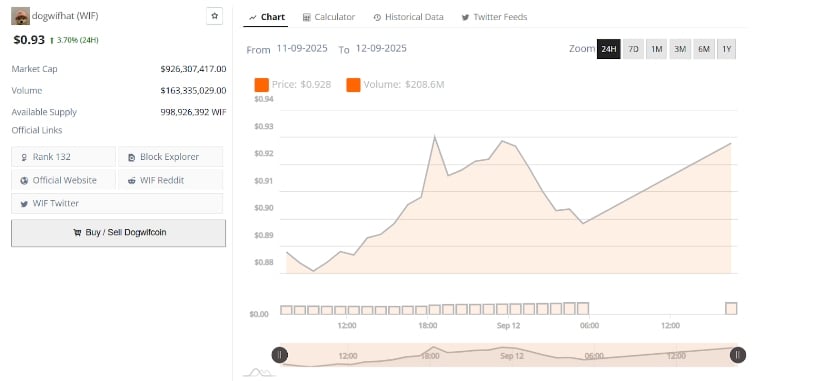
Task: Click the Market Cap value $926,307,417.00
Action: coord(193,69)
